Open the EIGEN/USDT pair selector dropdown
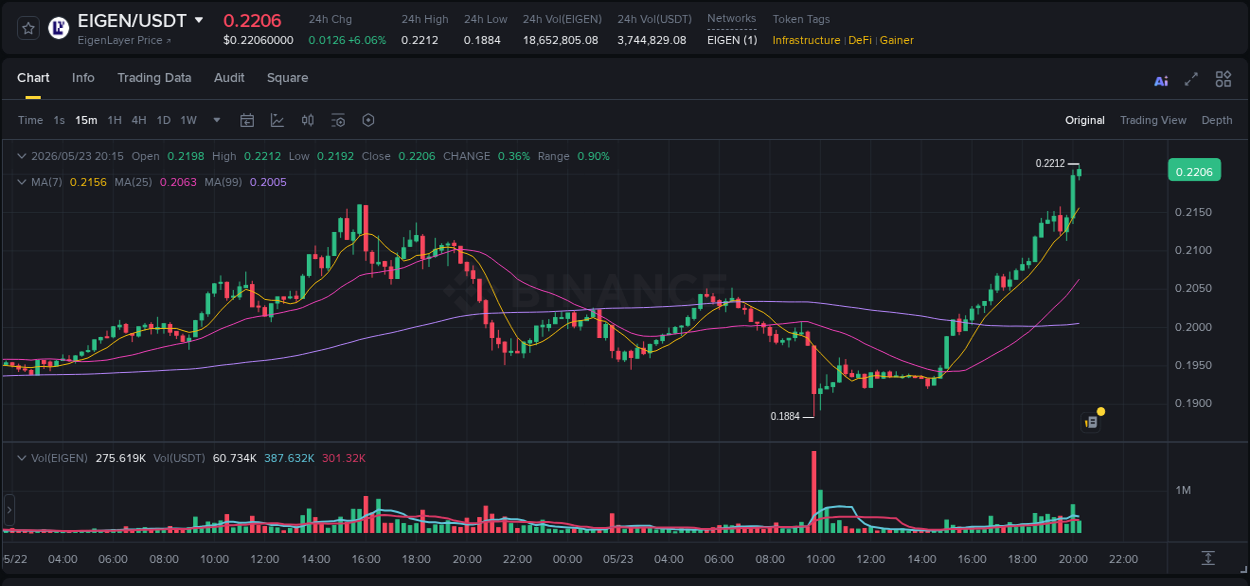Screen dimensions: 1250x586 pos(199,20)
